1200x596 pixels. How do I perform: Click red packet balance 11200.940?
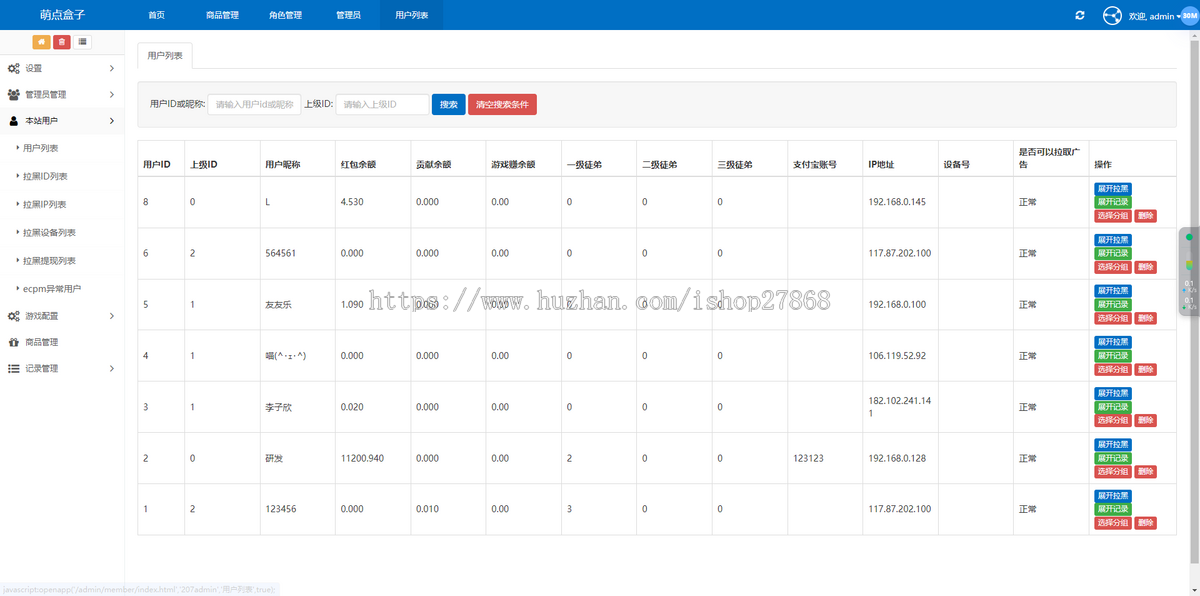click(362, 458)
